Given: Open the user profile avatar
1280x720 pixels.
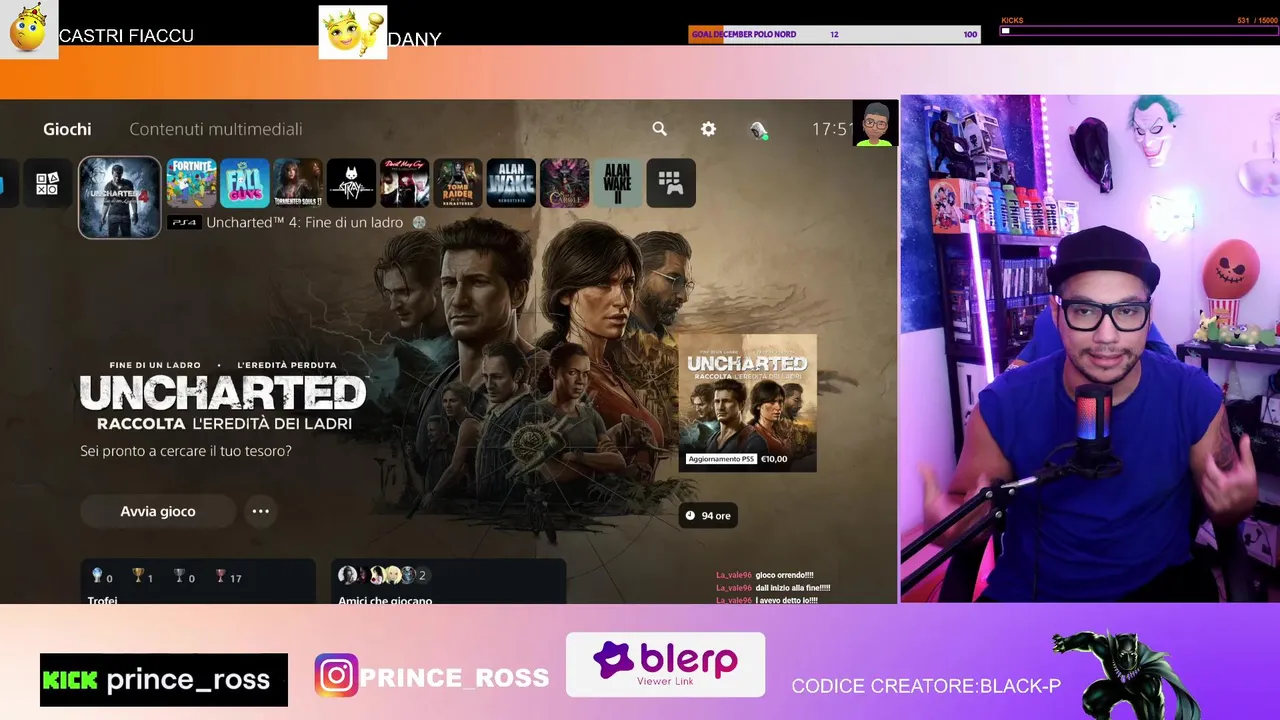Looking at the screenshot, I should 875,124.
